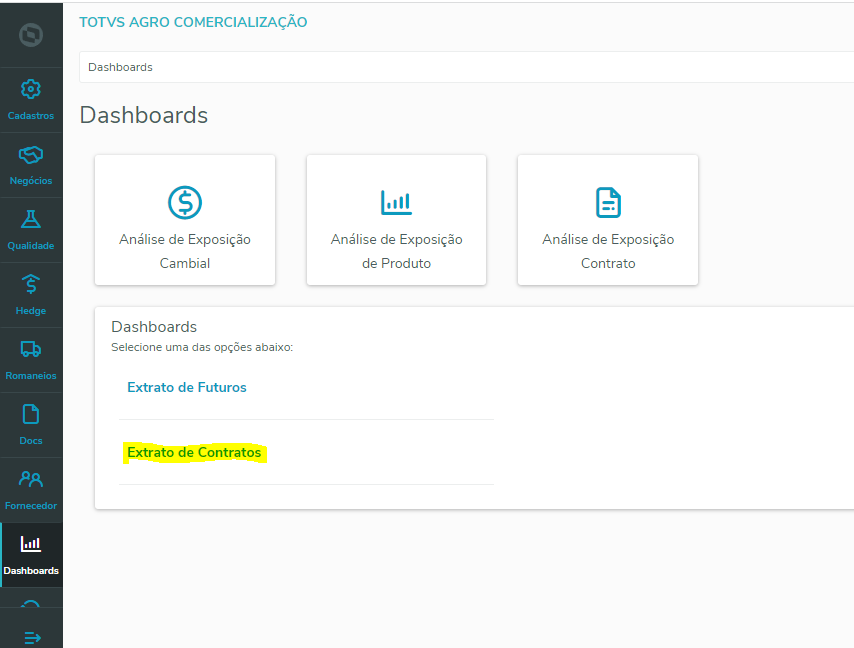
Task: Click the large Dashboards page heading
Action: [144, 115]
